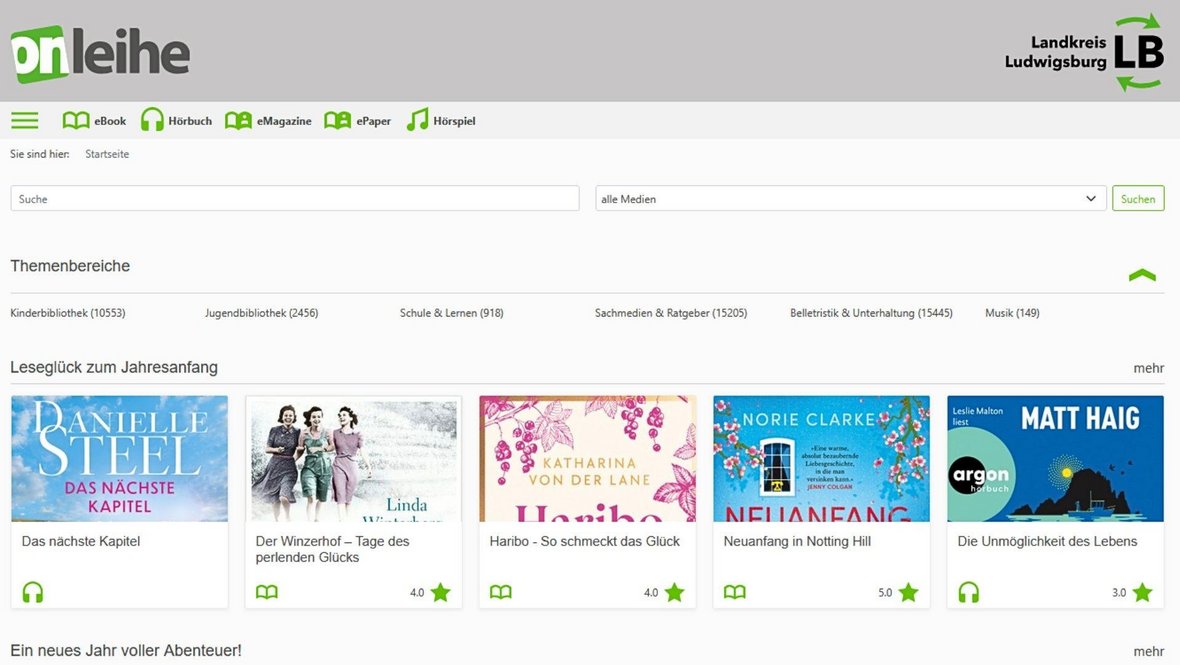Open the Danielle Steel book cover thumbnail
Viewport: 1180px width, 665px height.
119,458
